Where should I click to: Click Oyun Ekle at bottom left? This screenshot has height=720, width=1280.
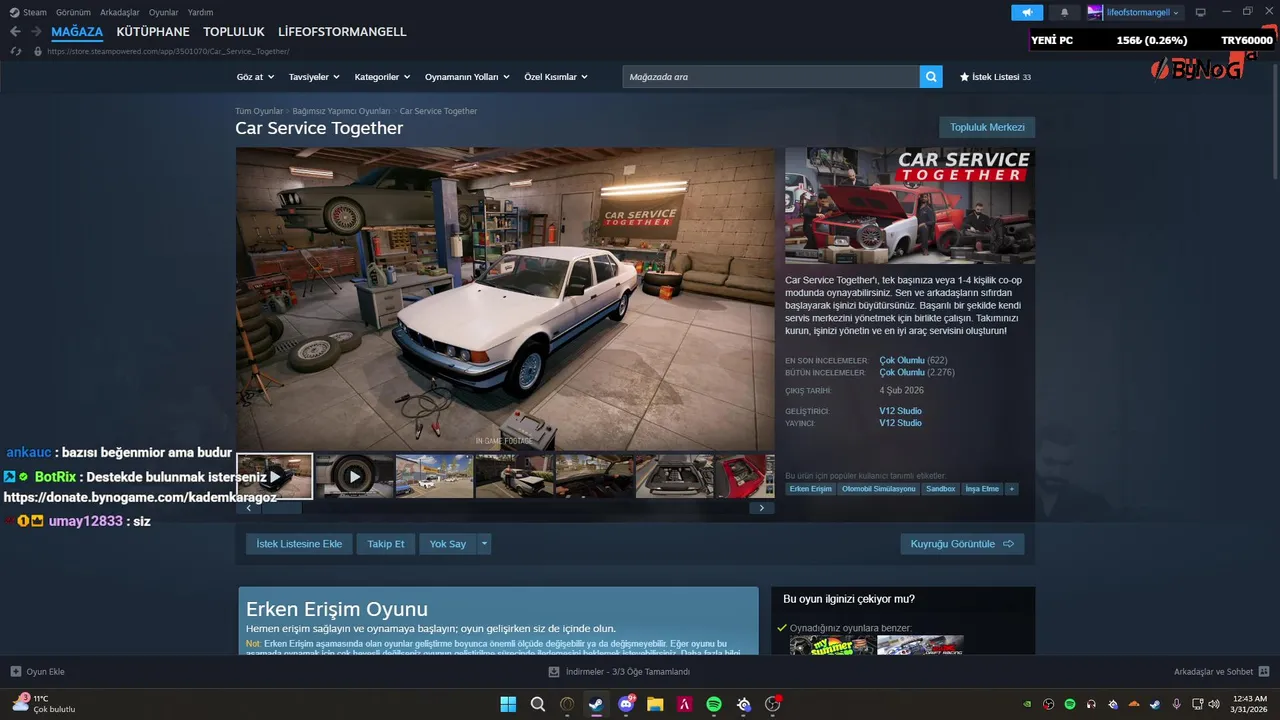38,672
